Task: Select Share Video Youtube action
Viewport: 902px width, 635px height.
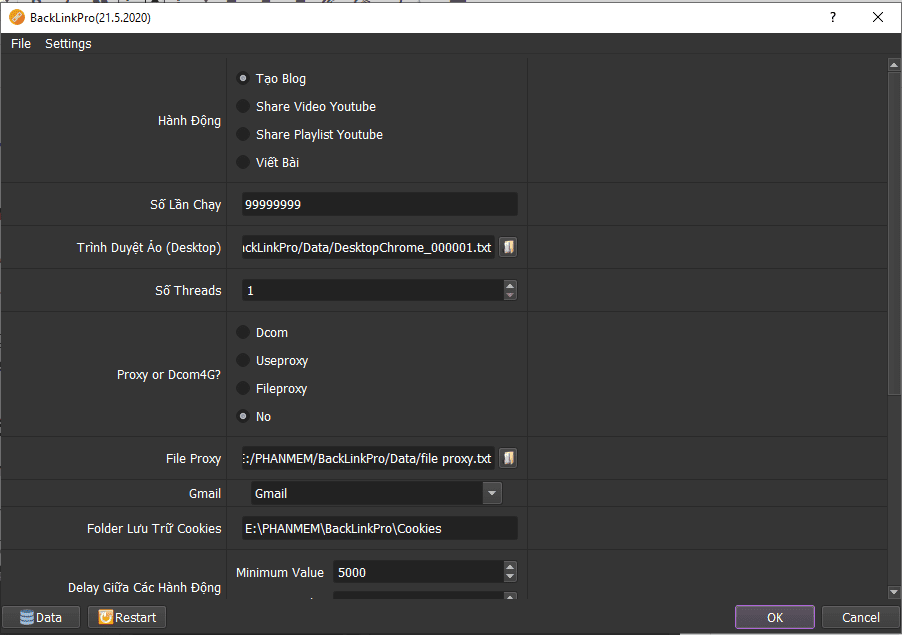Action: click(x=243, y=106)
